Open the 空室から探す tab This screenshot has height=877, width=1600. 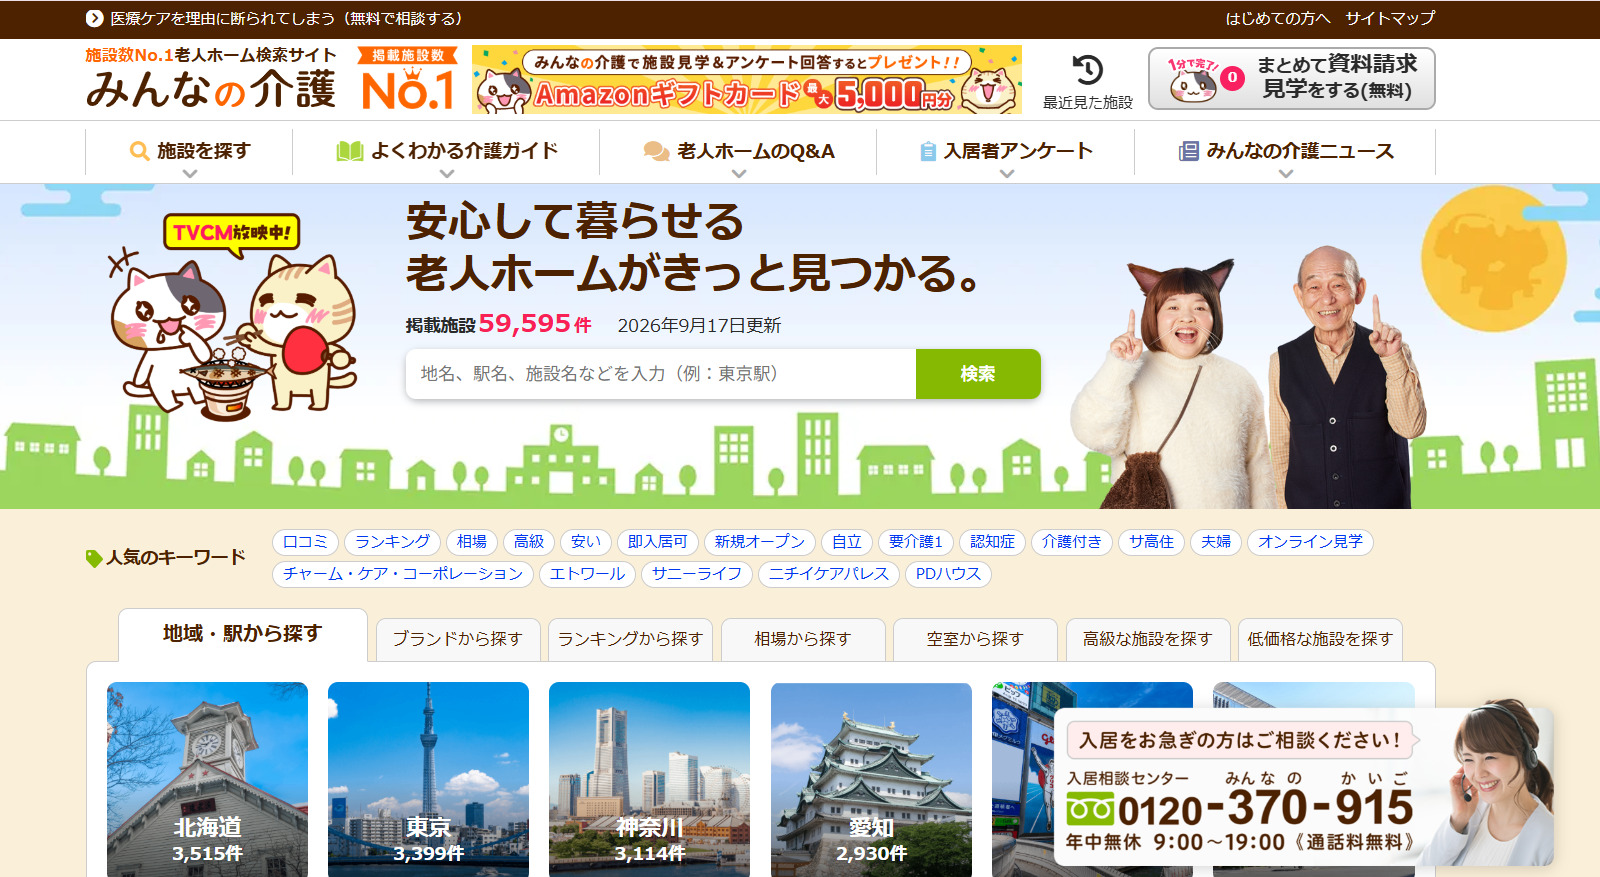coord(975,639)
